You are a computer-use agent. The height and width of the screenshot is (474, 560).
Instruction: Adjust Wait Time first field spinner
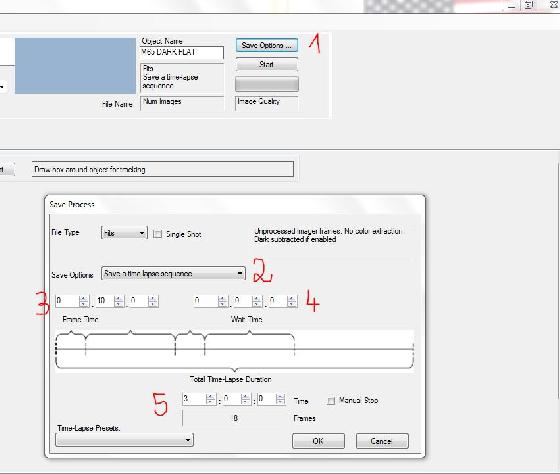point(211,301)
